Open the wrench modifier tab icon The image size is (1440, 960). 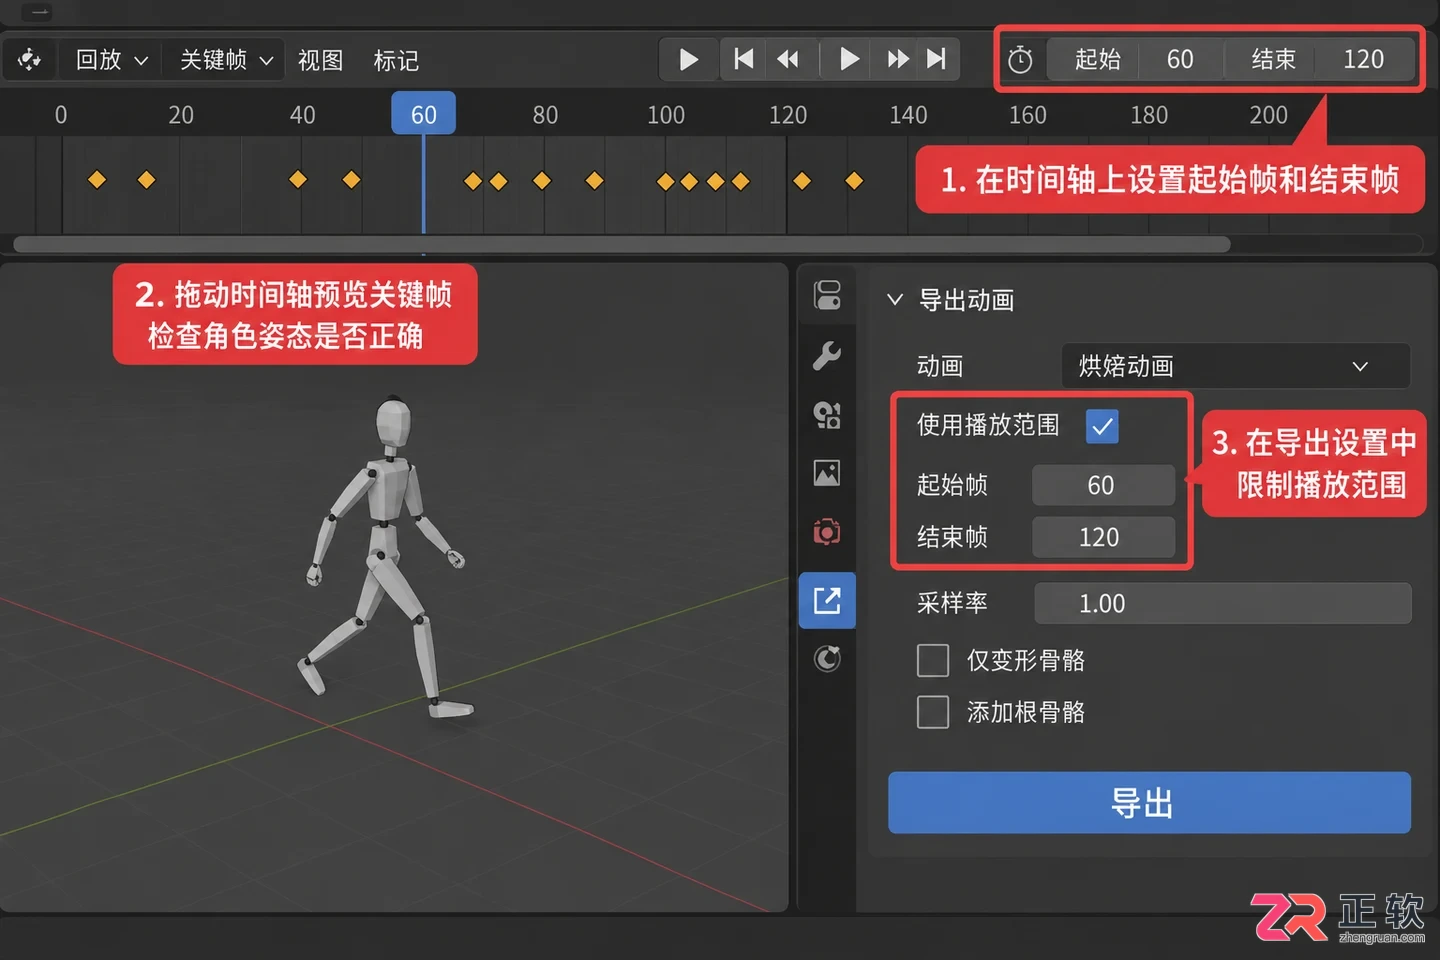pyautogui.click(x=827, y=355)
